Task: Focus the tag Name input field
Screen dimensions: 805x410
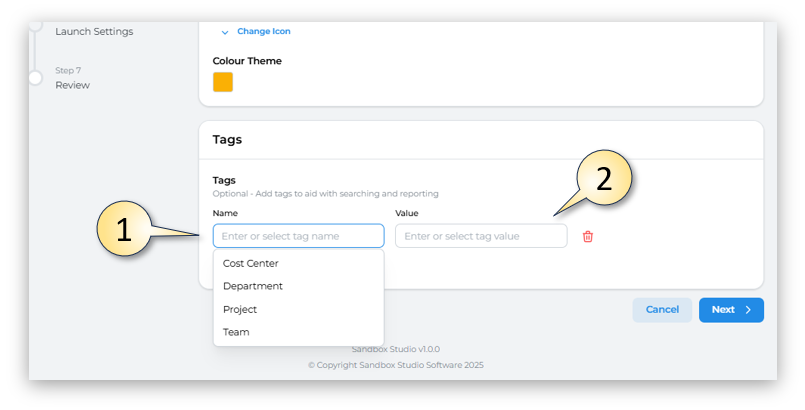Action: [298, 236]
